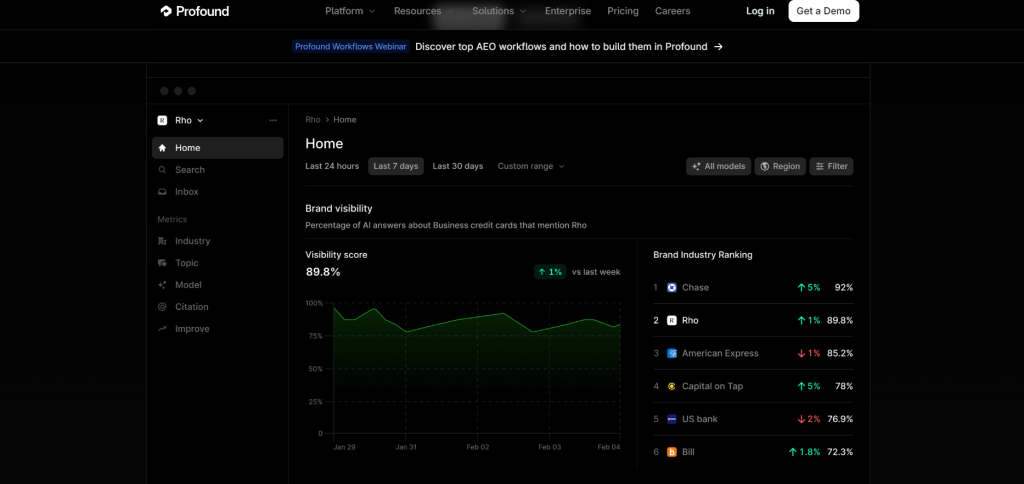Screen dimensions: 1024x484
Task: Click the Log in link
Action: pos(760,11)
